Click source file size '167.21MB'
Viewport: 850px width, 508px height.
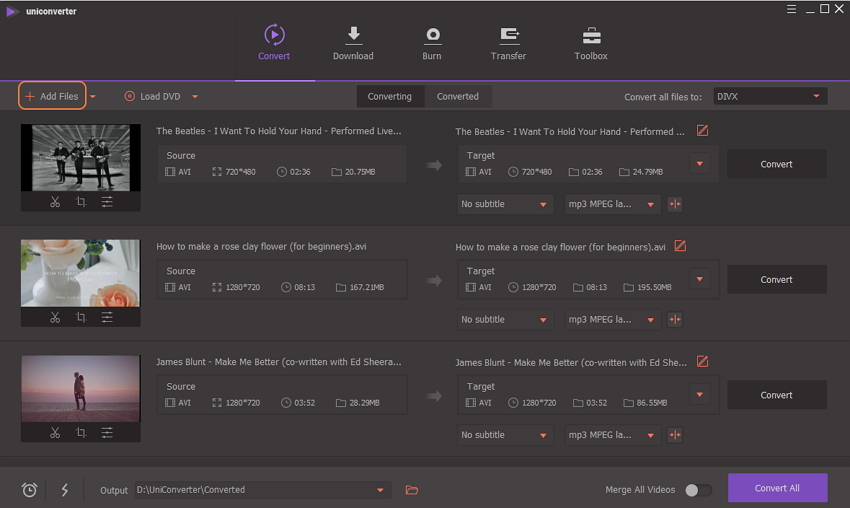[366, 287]
